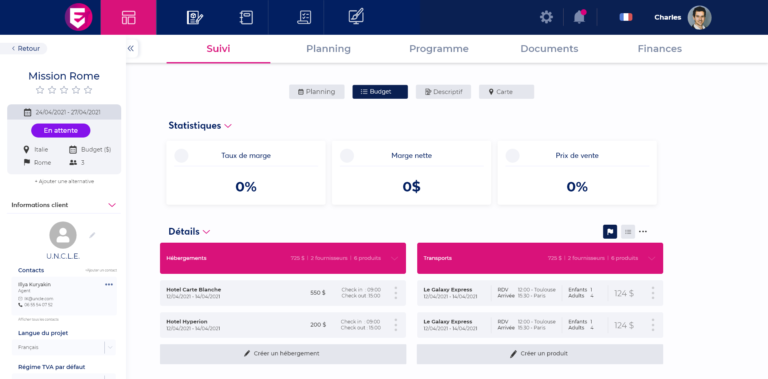The image size is (768, 379).
Task: Open Illya Kuryakin contact options menu
Action: click(109, 284)
